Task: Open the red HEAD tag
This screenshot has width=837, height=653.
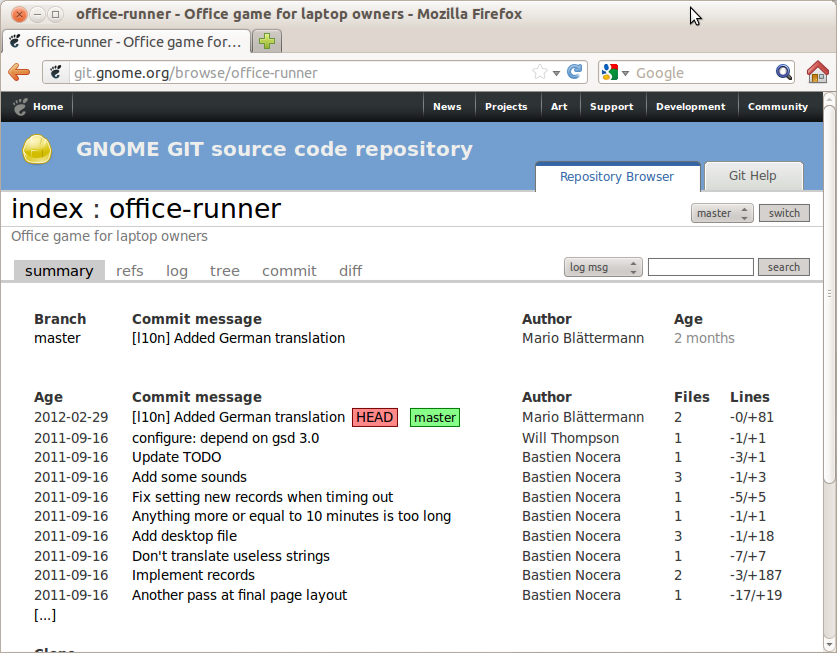Action: pyautogui.click(x=375, y=418)
